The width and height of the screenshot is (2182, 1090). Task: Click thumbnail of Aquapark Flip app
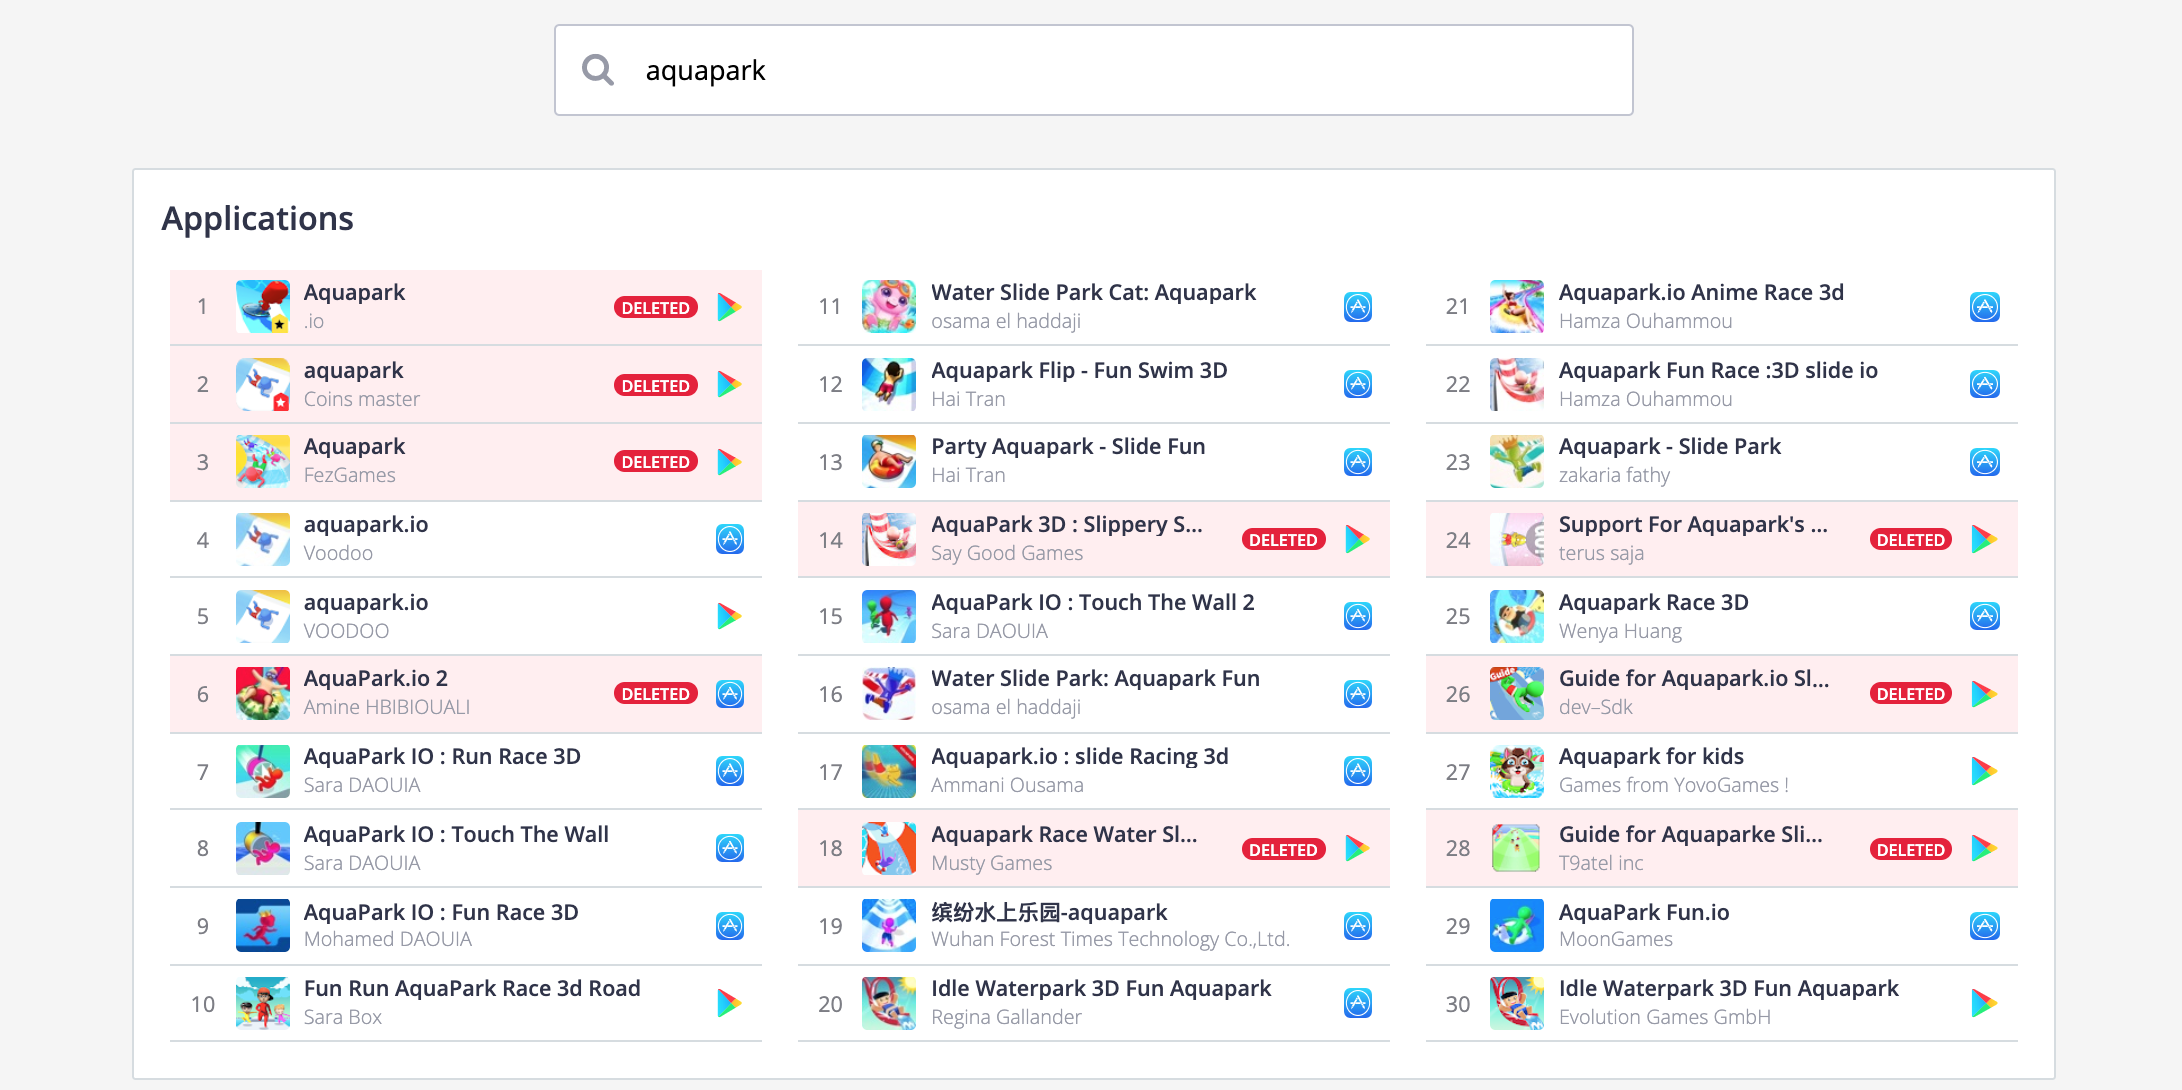[889, 384]
